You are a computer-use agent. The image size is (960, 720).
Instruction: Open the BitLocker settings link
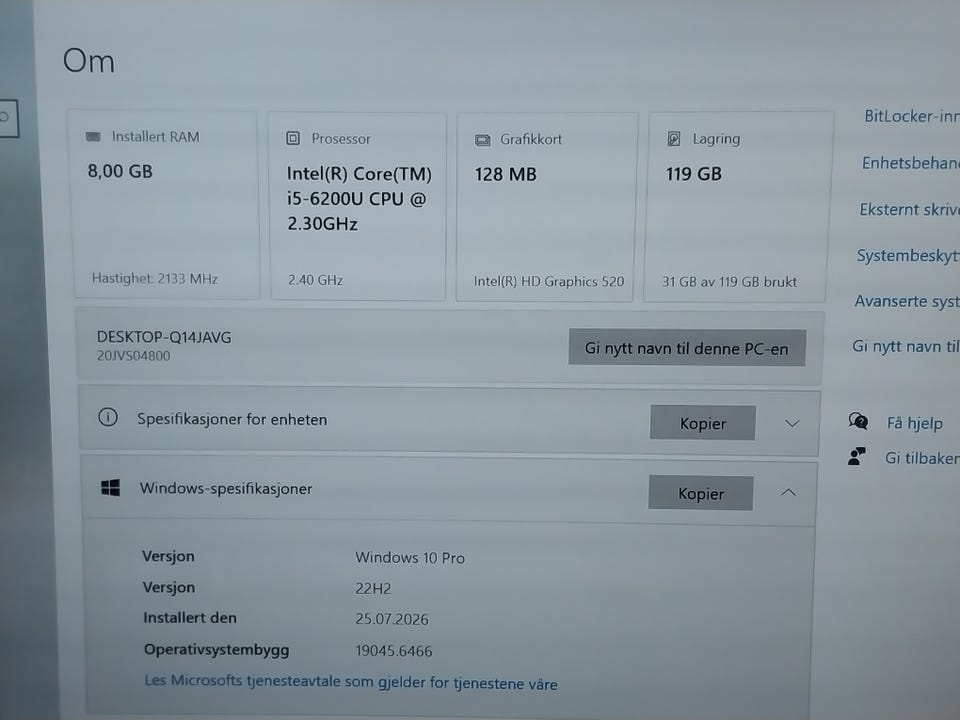pyautogui.click(x=912, y=116)
